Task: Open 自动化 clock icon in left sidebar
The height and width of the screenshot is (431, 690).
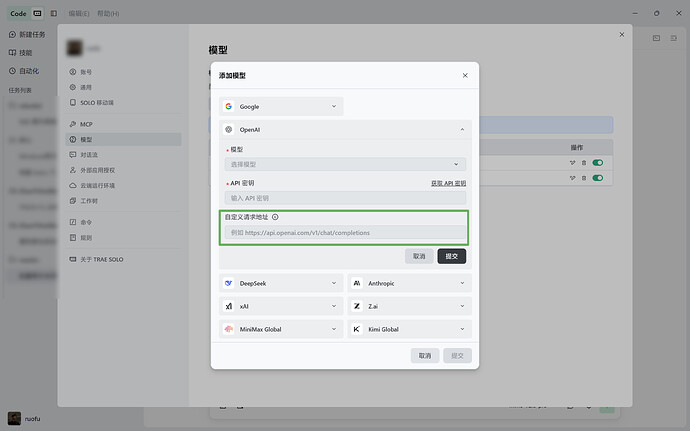Action: pyautogui.click(x=12, y=70)
